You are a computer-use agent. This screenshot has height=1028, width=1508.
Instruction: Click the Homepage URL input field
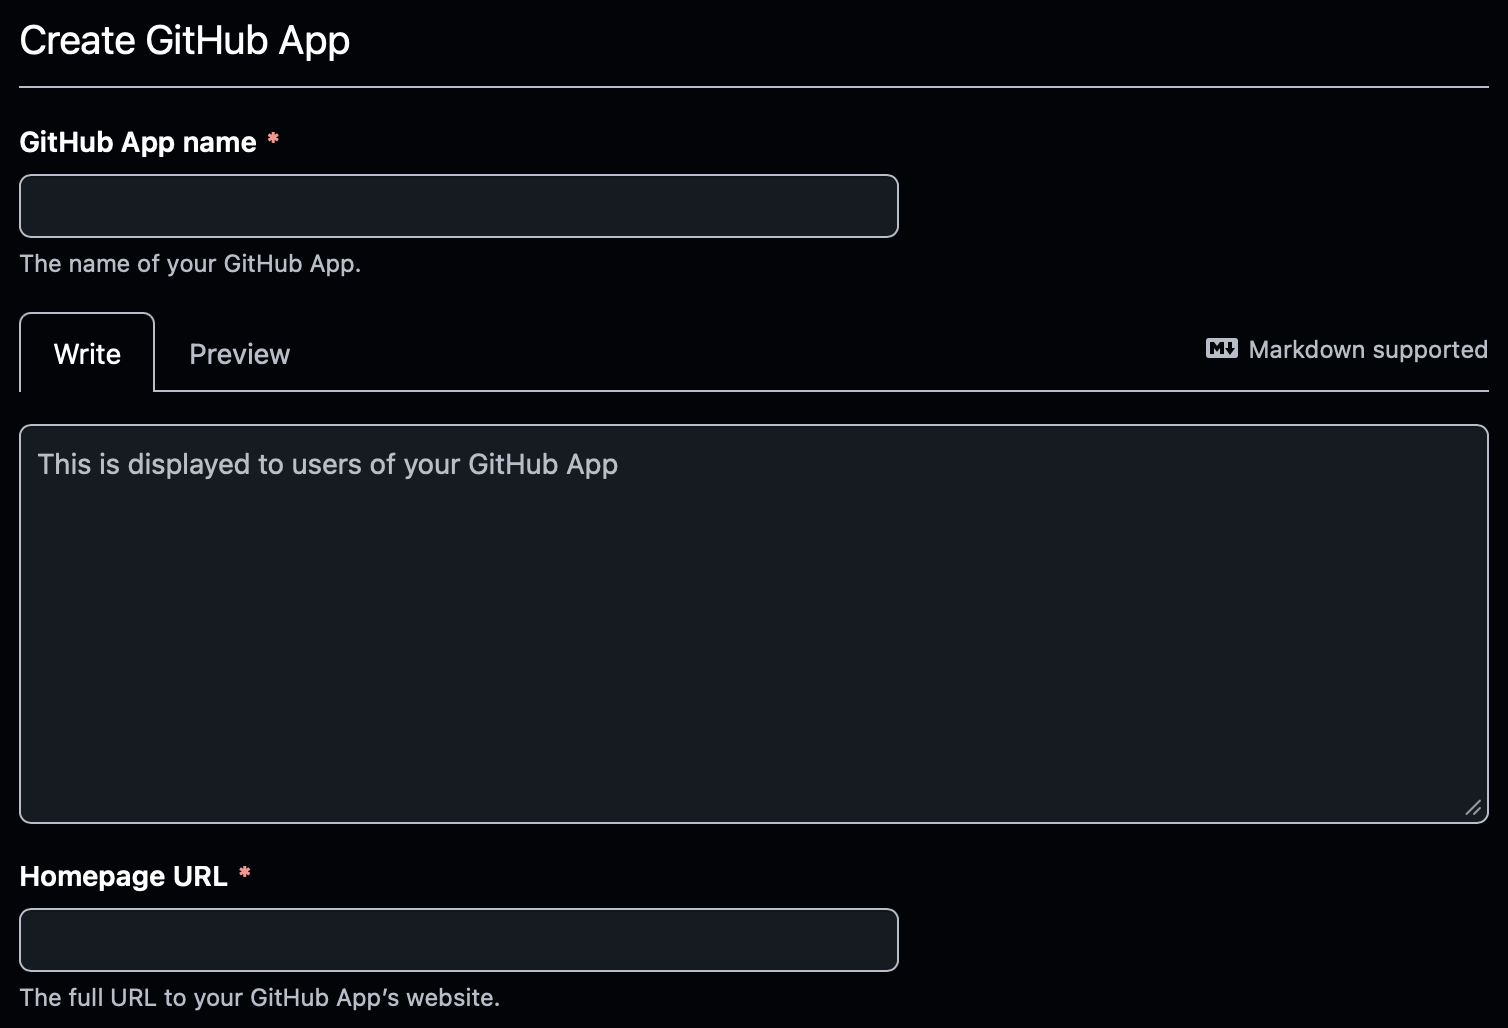click(x=458, y=940)
